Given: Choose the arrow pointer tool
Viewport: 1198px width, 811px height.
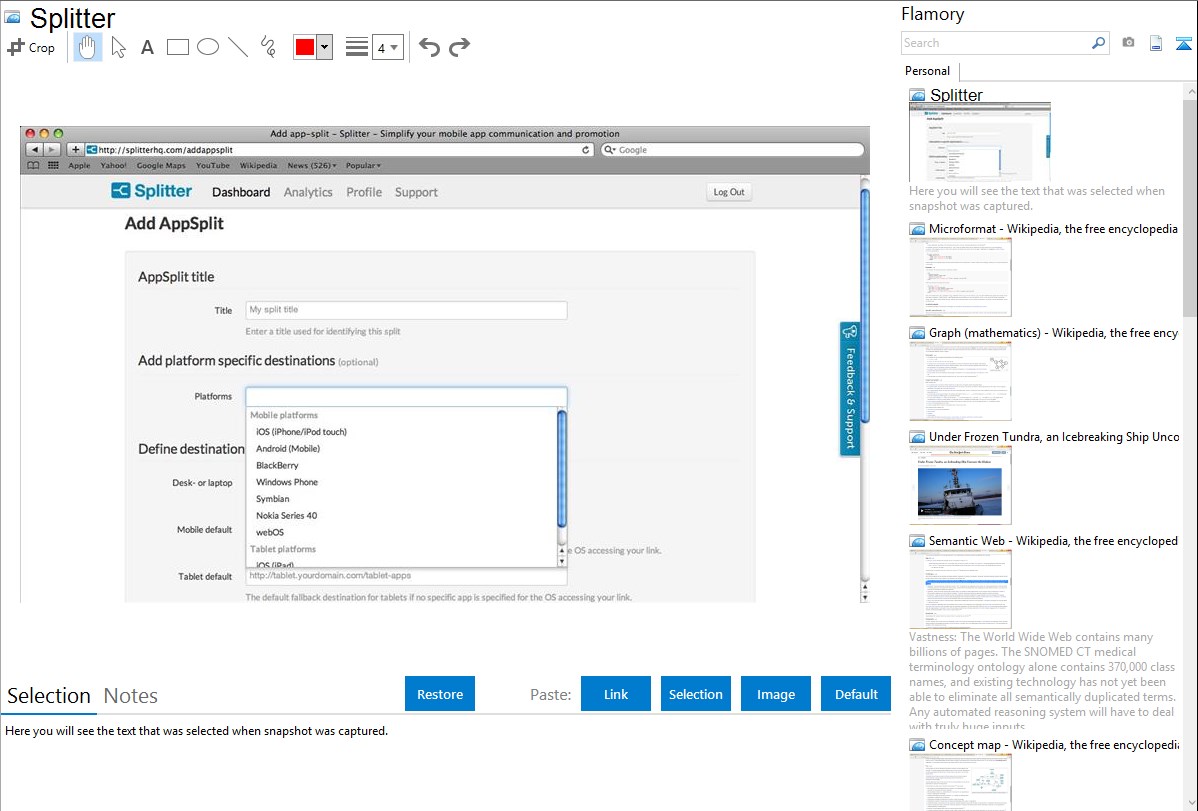Looking at the screenshot, I should click(x=118, y=47).
